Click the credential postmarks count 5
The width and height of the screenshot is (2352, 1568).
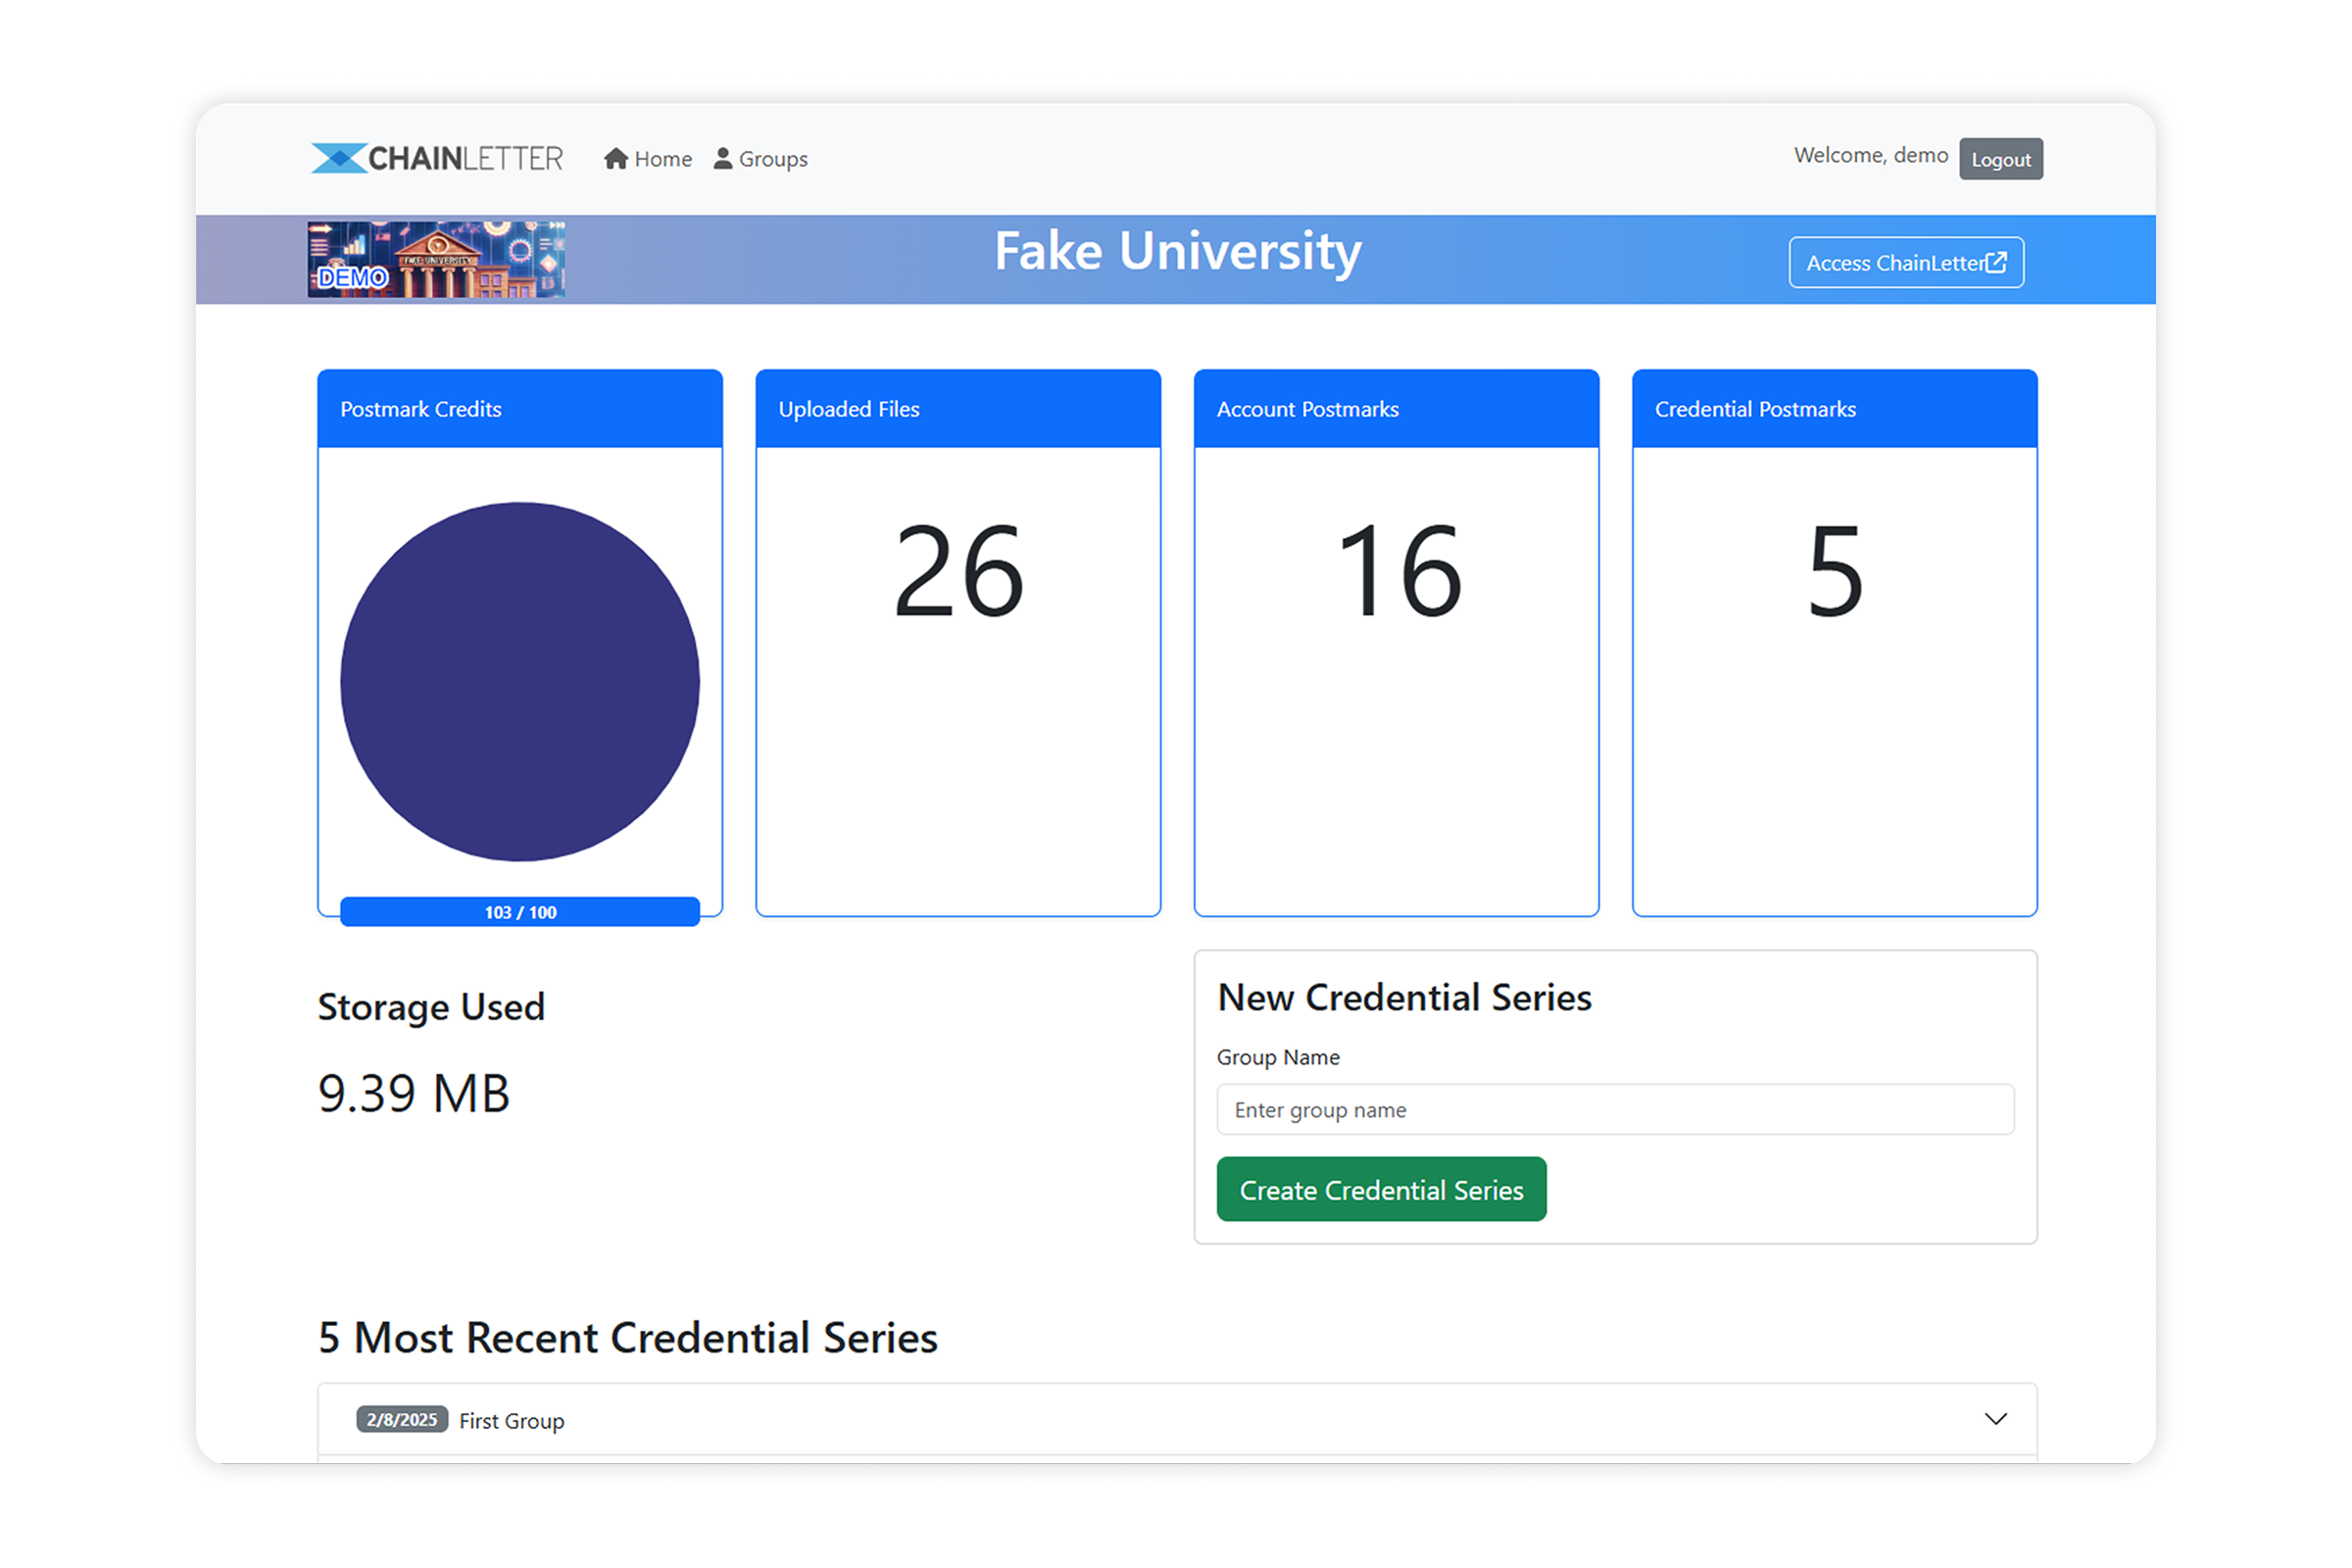1835,571
